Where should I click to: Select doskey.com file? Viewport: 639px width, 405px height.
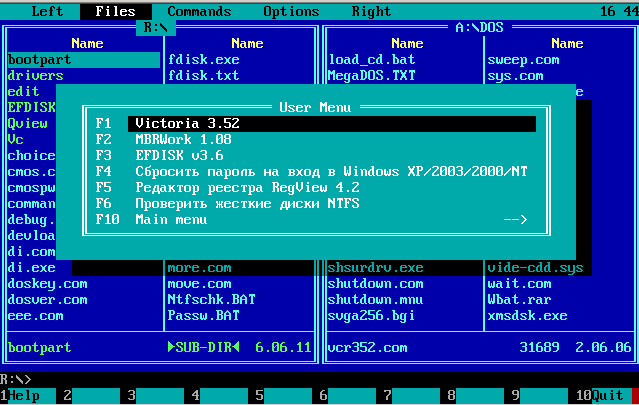47,284
